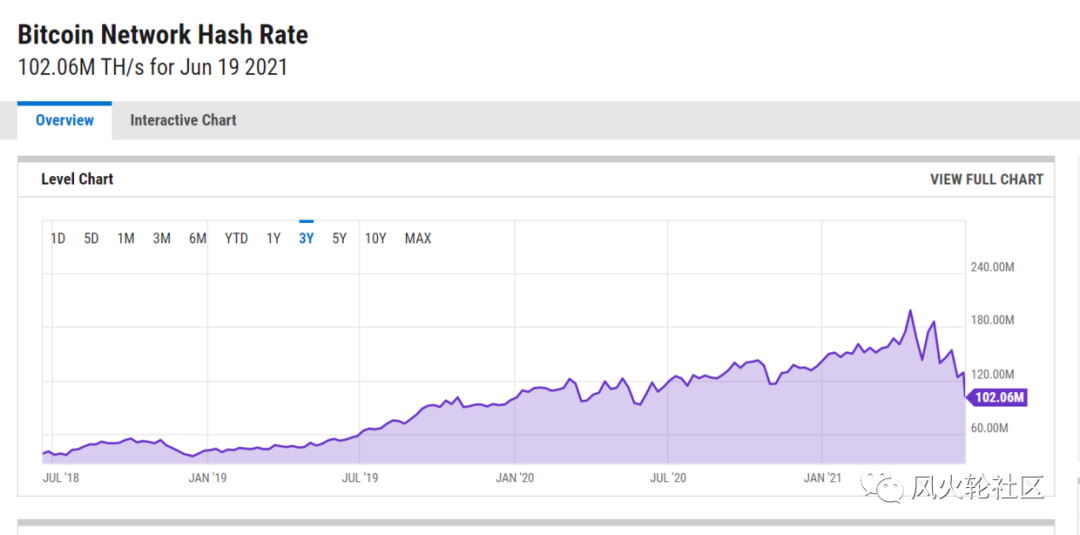Click the 240.00M axis label
The width and height of the screenshot is (1080, 535).
pos(993,267)
